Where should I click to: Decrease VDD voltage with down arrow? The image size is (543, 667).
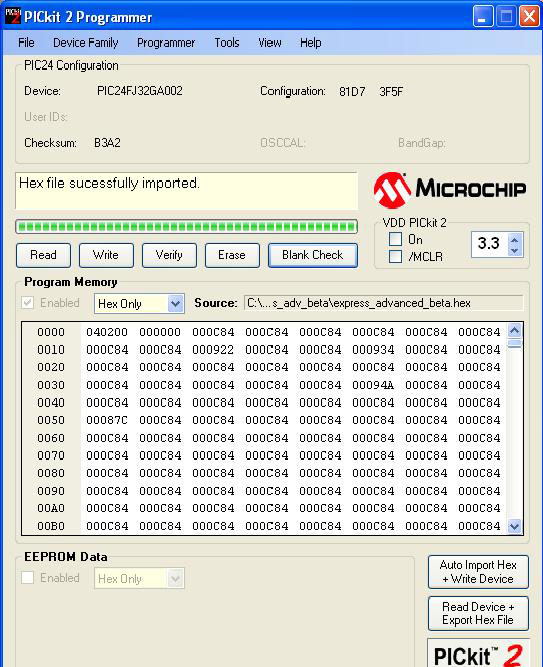tap(514, 251)
